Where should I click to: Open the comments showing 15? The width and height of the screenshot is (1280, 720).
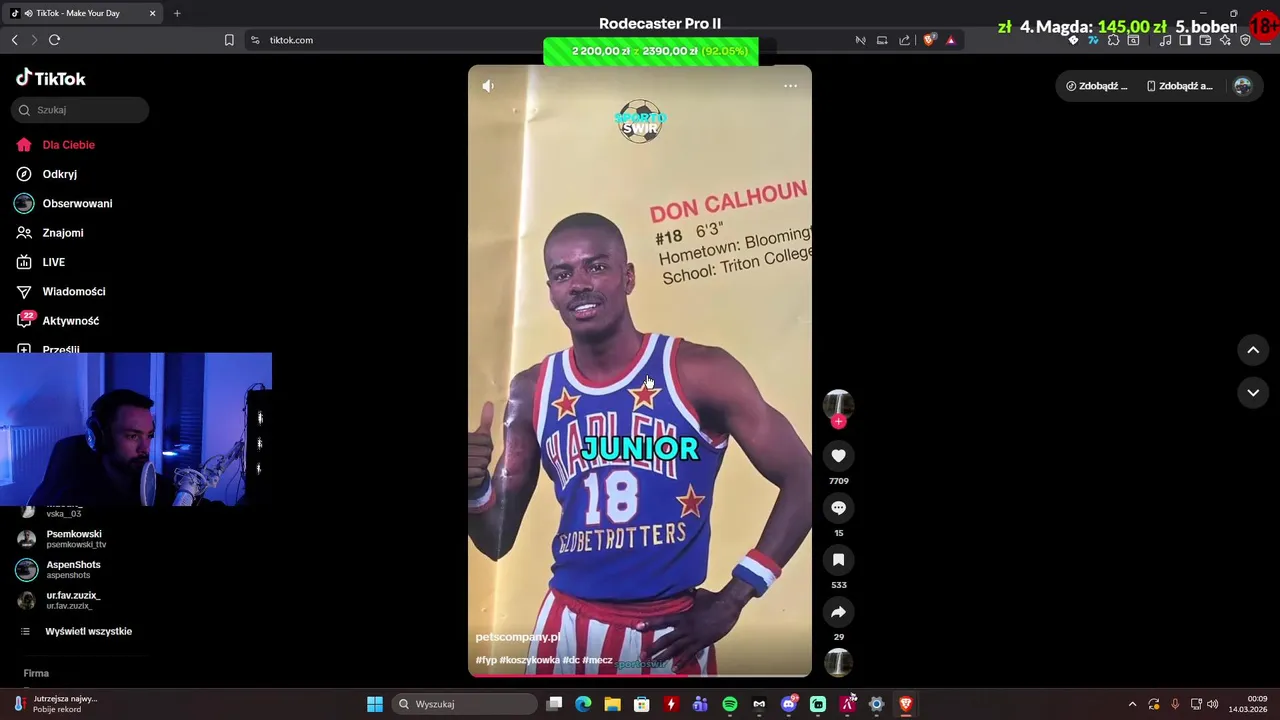[x=838, y=508]
